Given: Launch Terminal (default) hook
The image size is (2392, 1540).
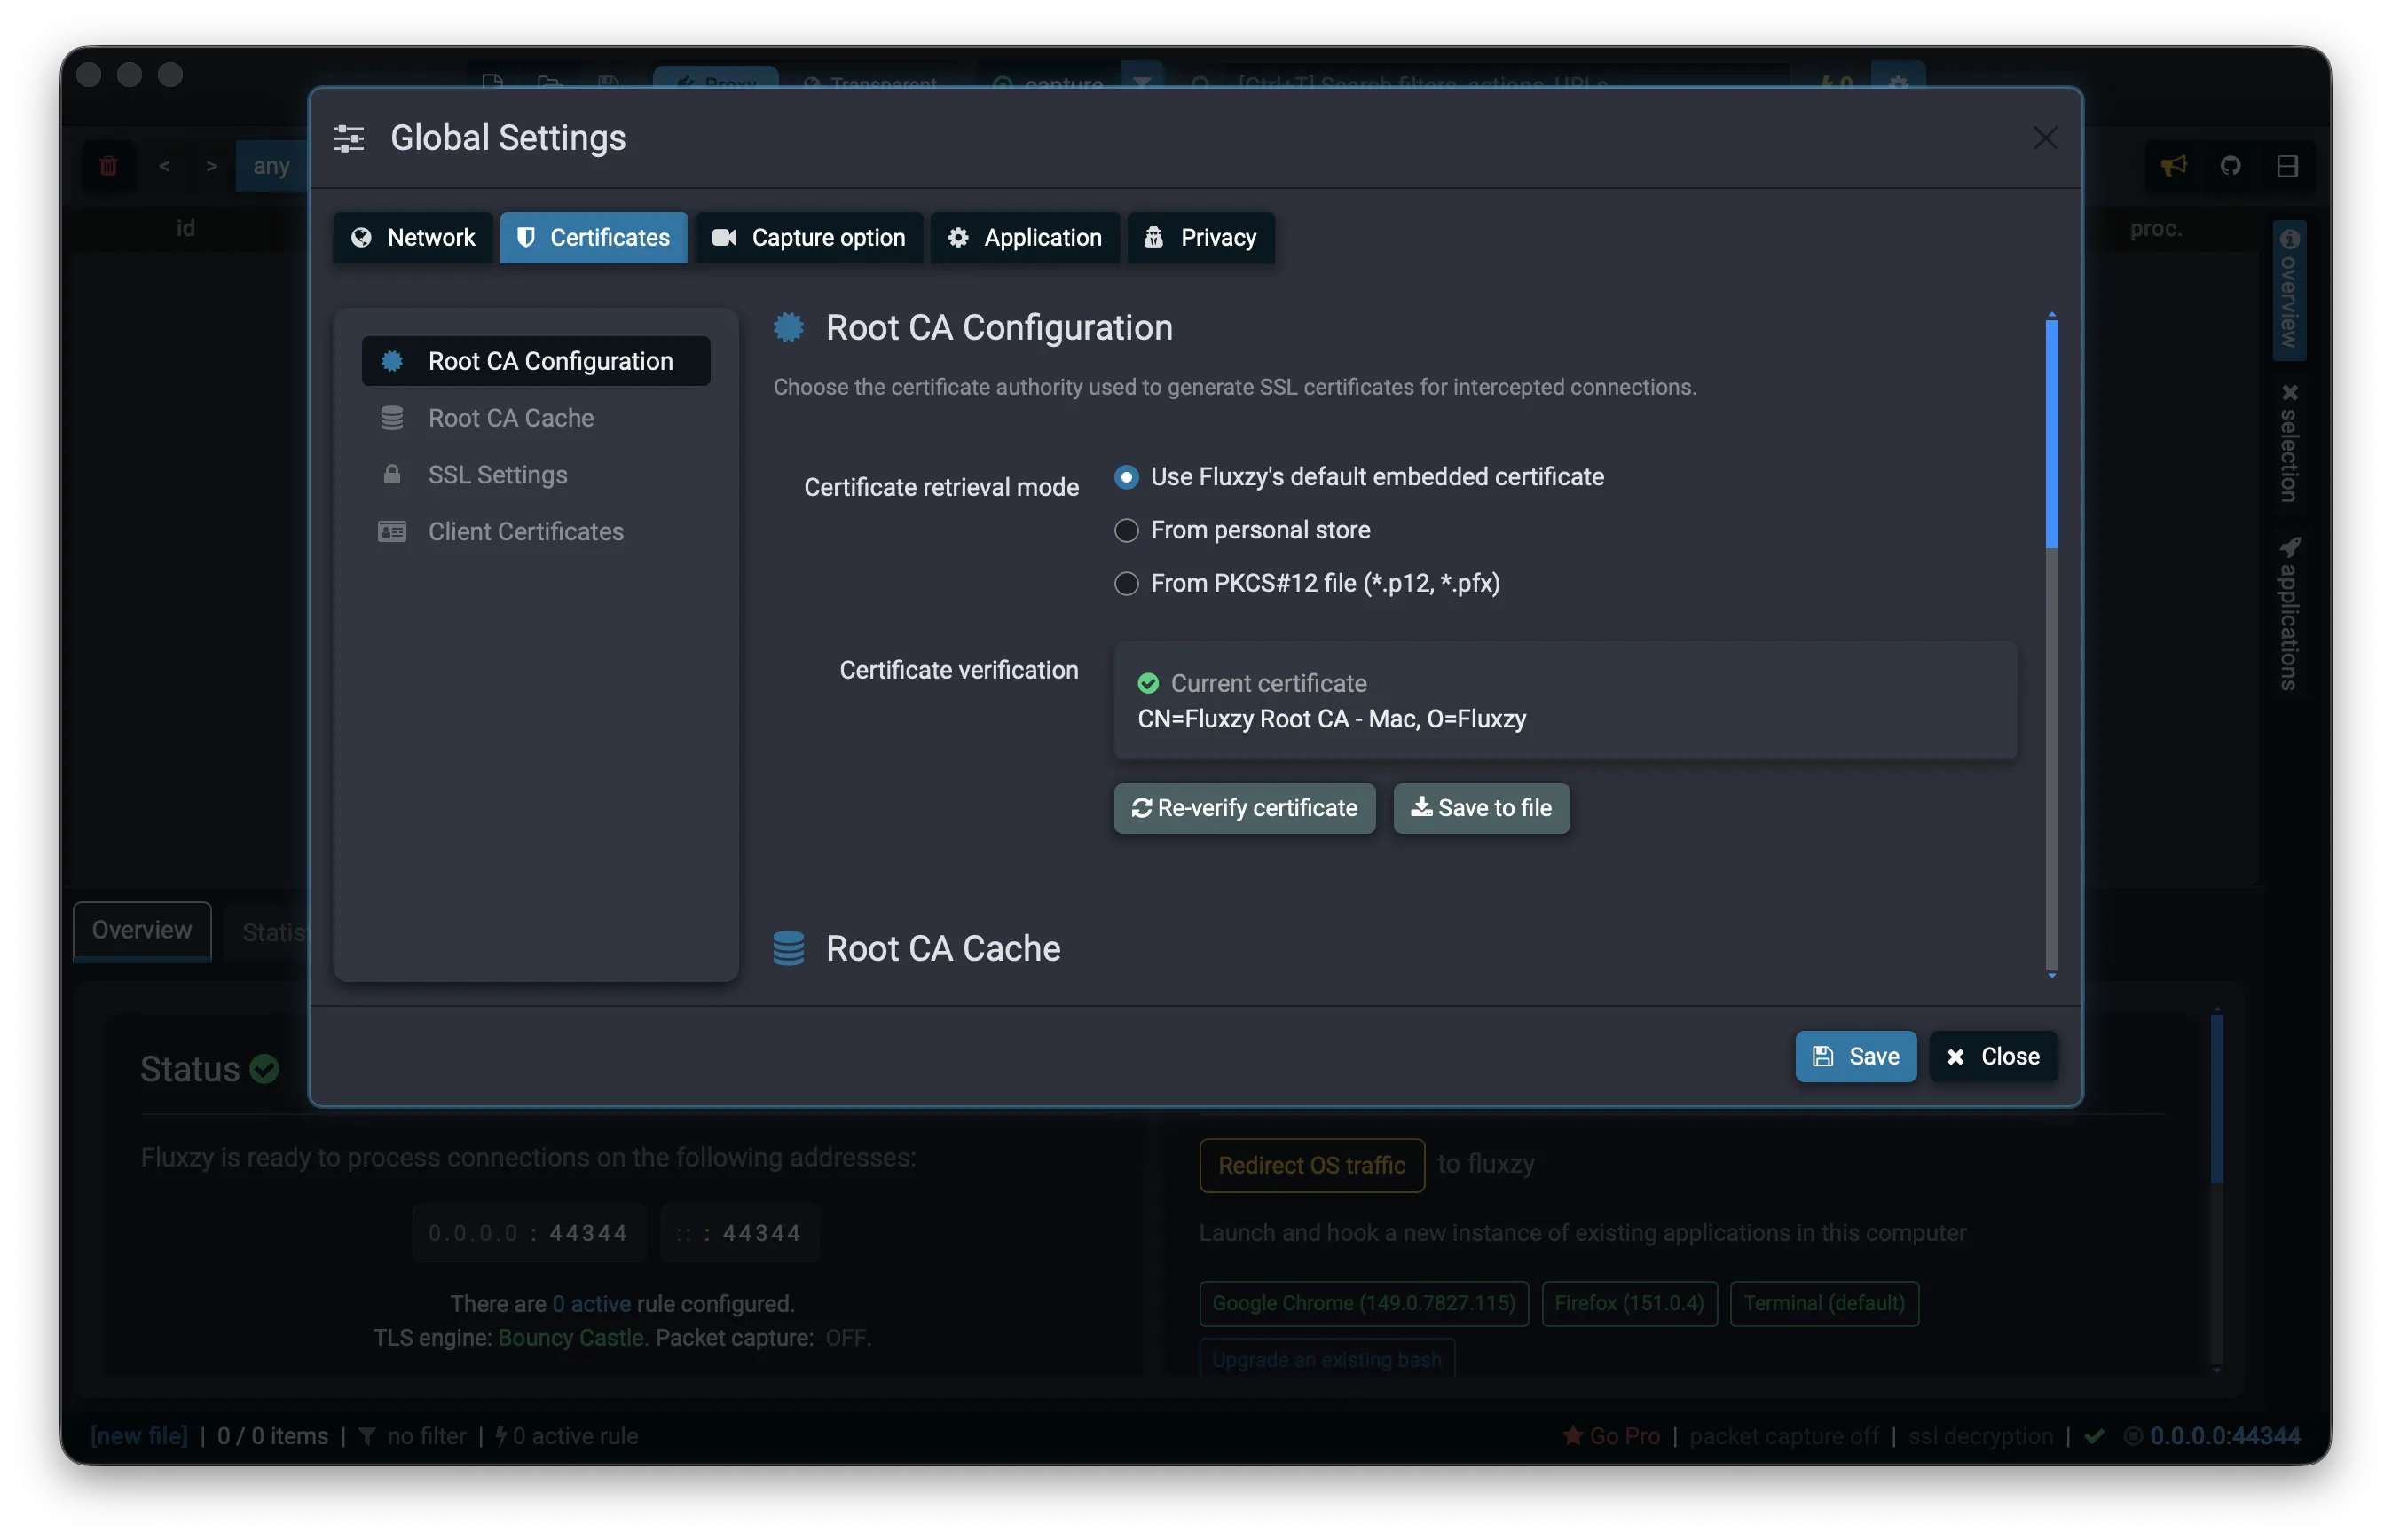Looking at the screenshot, I should click(x=1823, y=1303).
